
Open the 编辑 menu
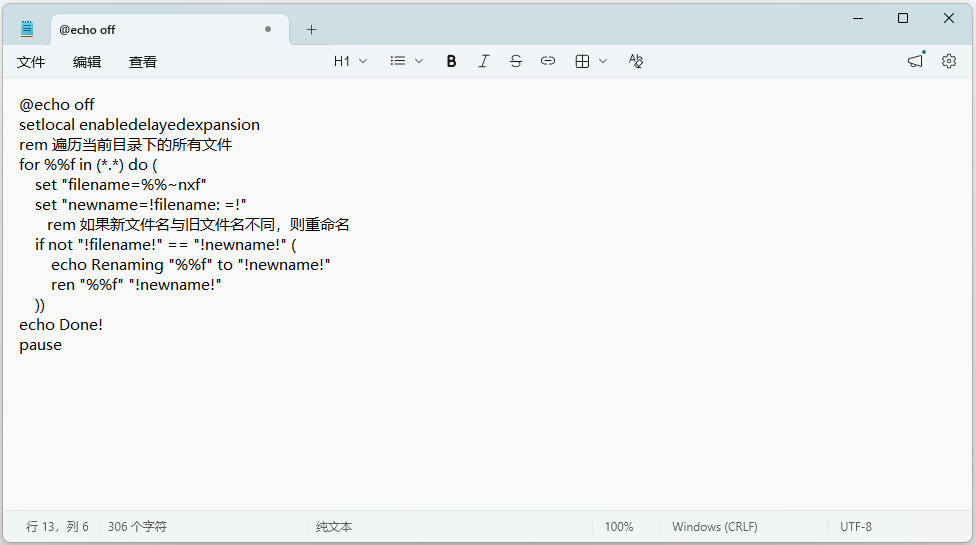(87, 62)
